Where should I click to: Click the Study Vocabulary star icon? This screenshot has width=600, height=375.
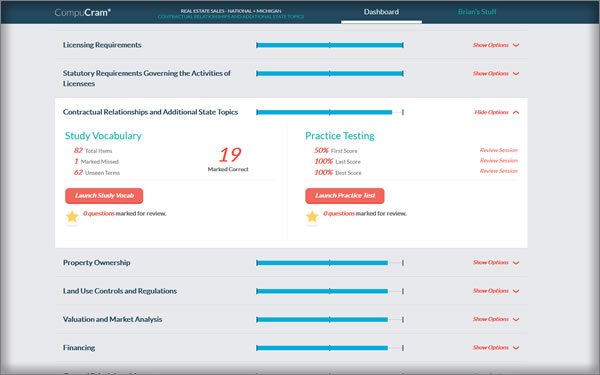coord(72,217)
